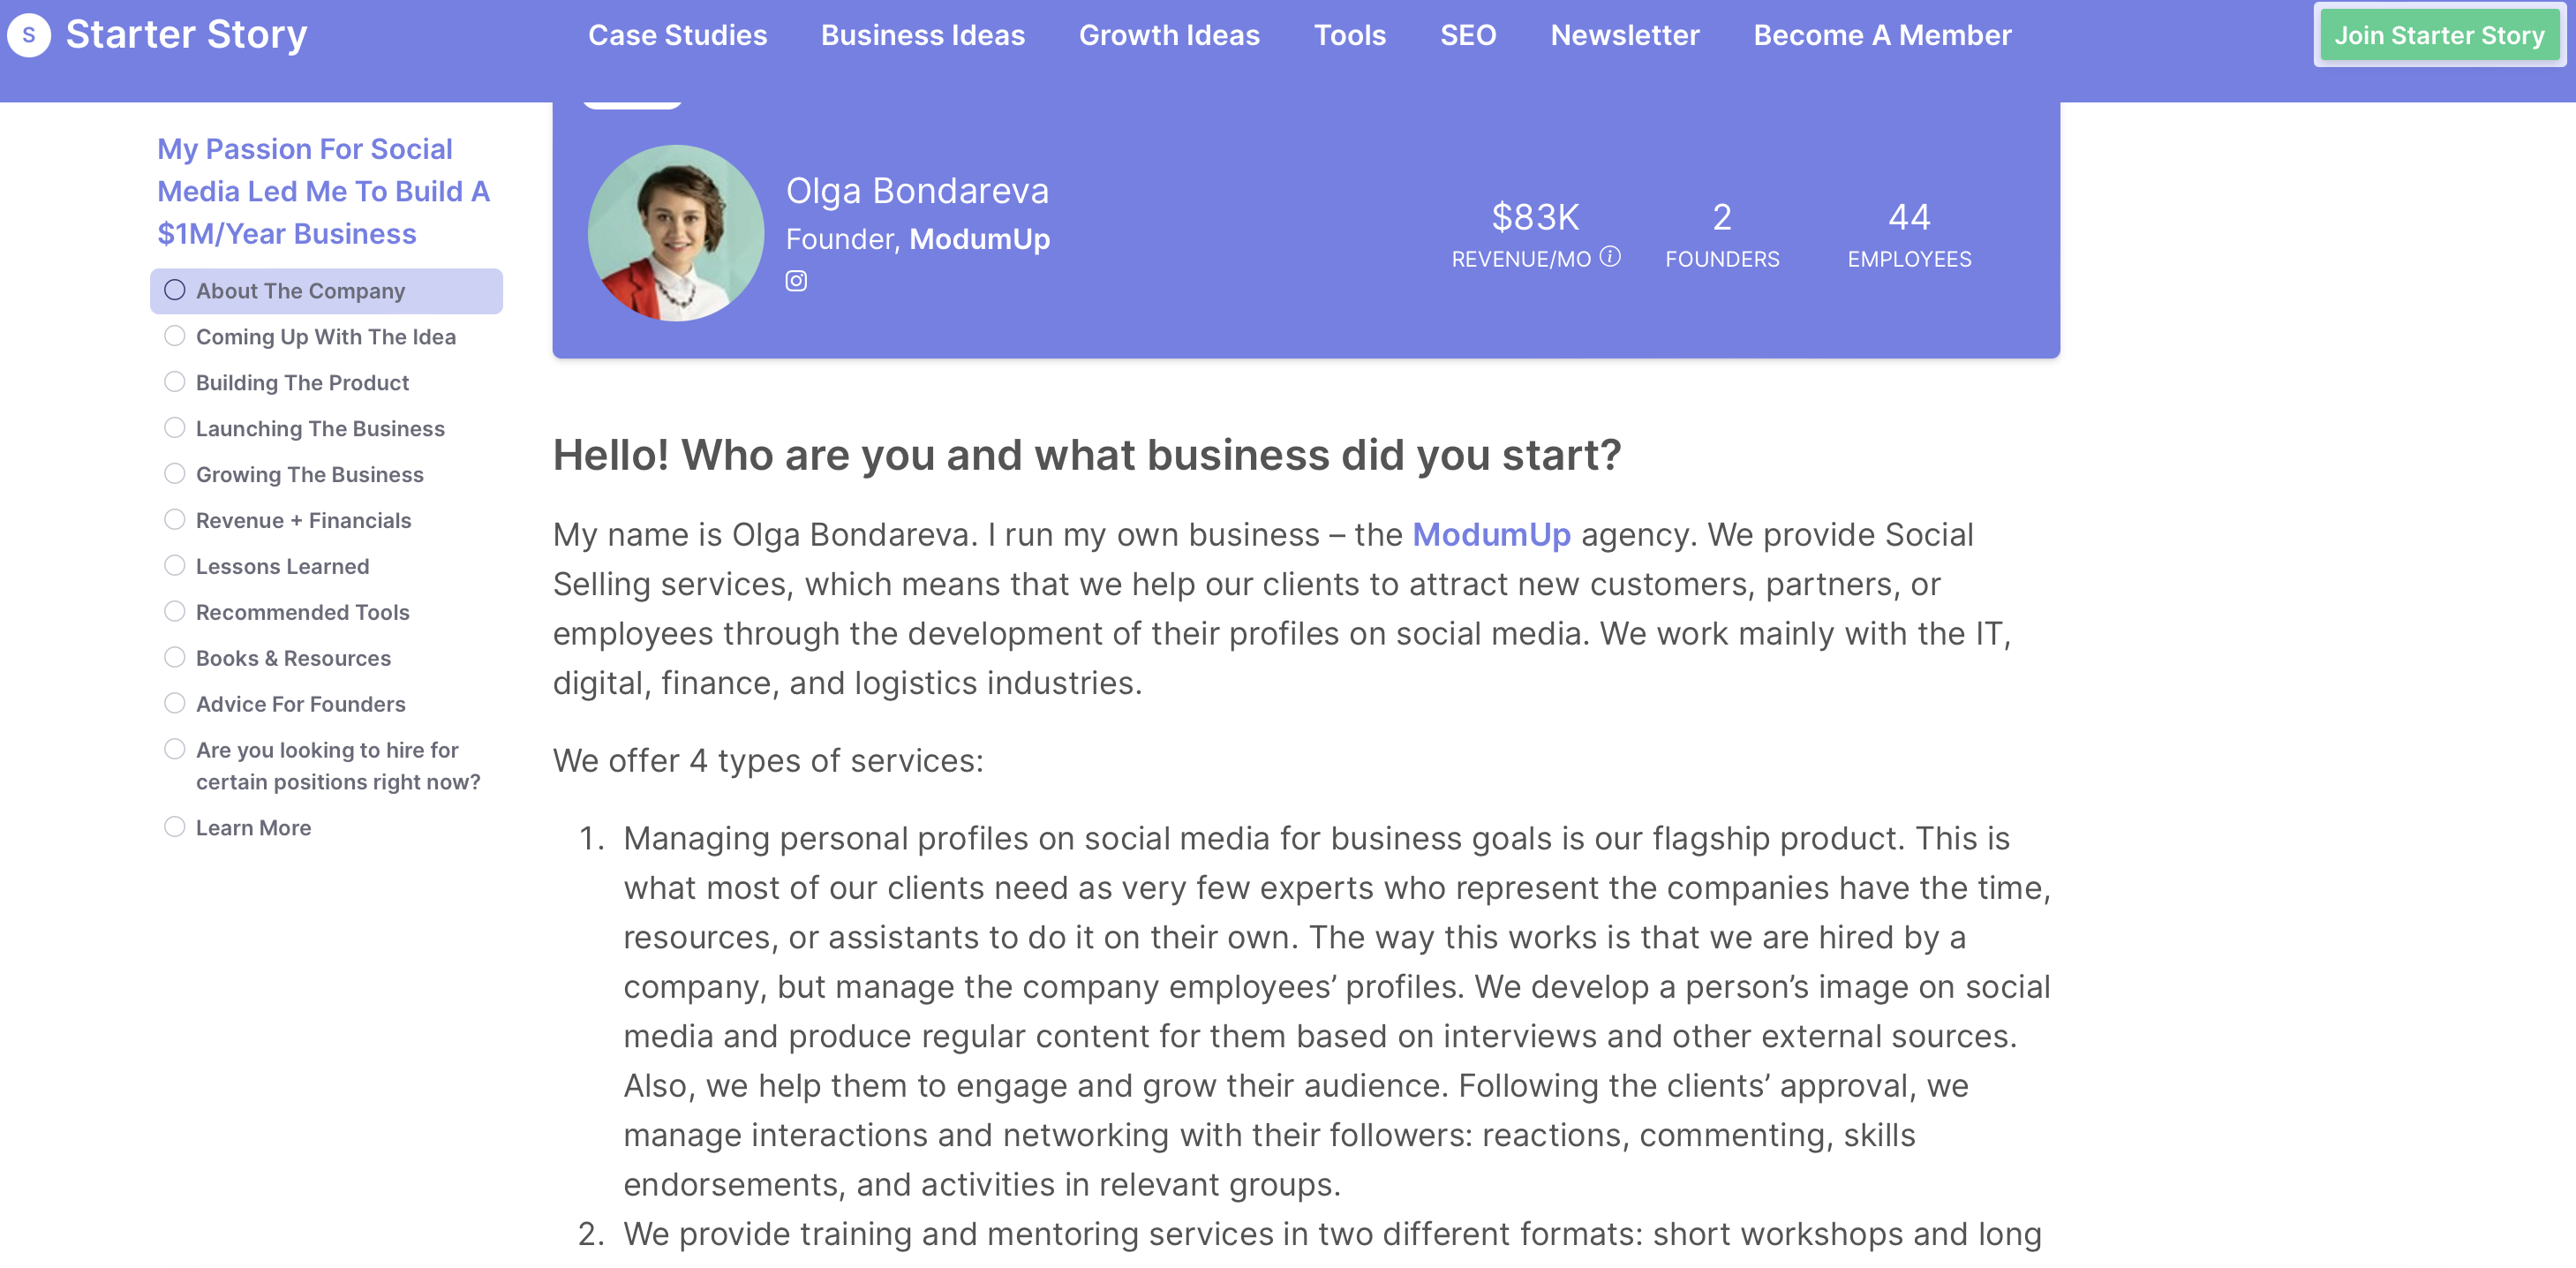Open the ModumUp link in the header card

tap(980, 239)
